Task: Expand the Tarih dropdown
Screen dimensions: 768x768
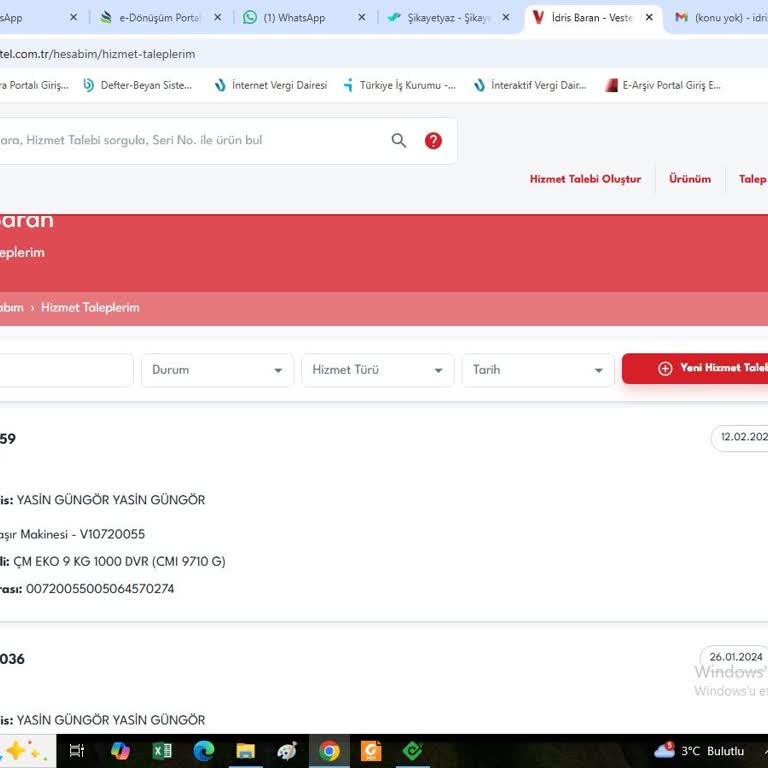Action: click(x=538, y=370)
